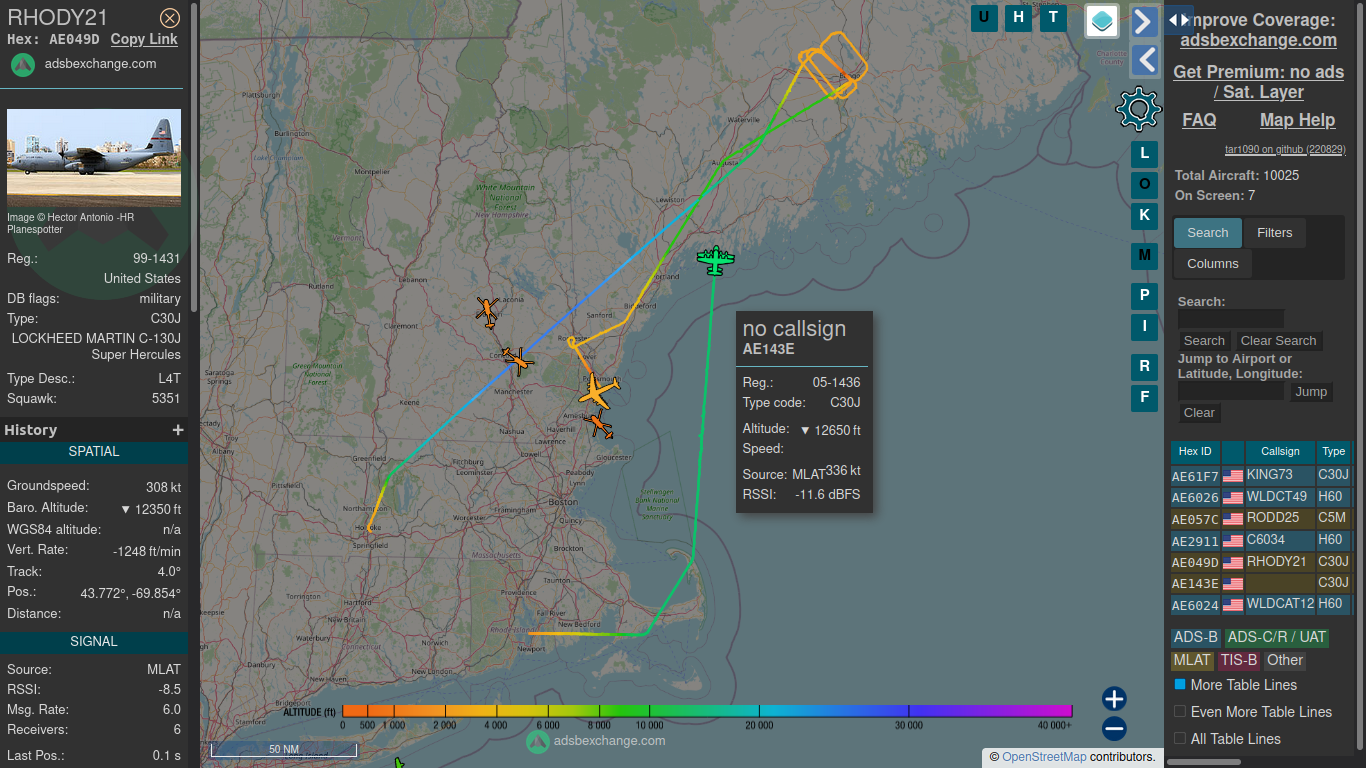
Task: Uncheck More Table Lines
Action: (1180, 685)
